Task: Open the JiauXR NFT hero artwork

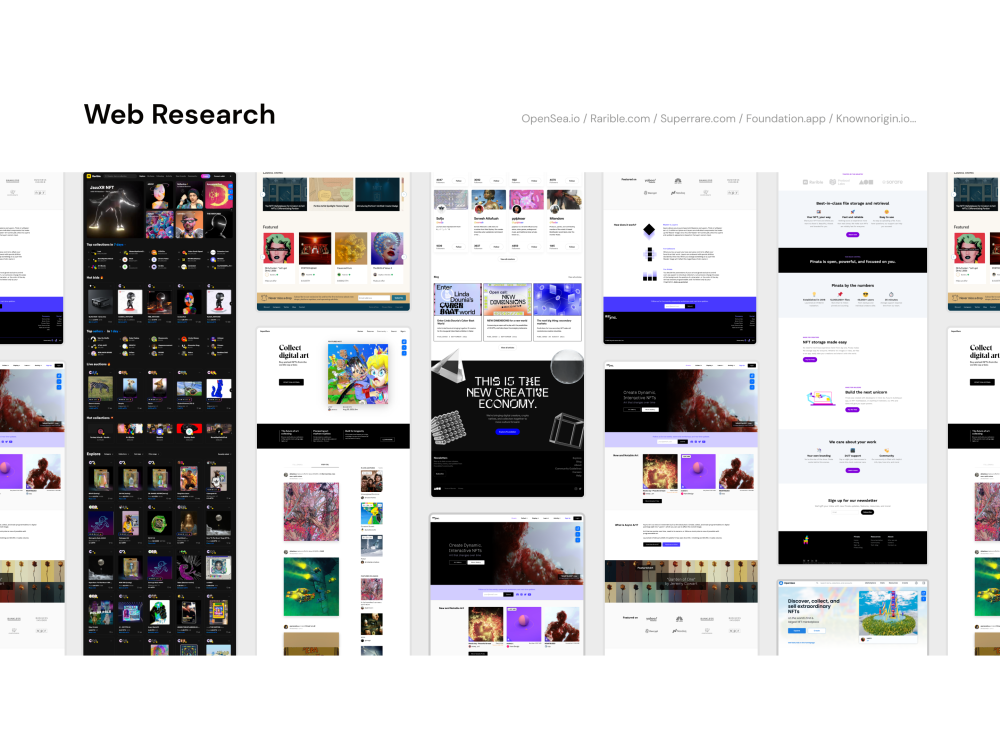Action: click(115, 210)
